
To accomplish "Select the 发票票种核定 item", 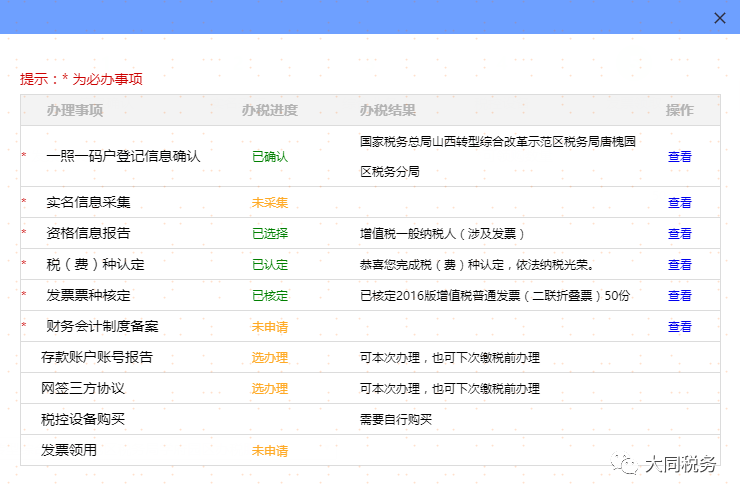I will pos(88,295).
